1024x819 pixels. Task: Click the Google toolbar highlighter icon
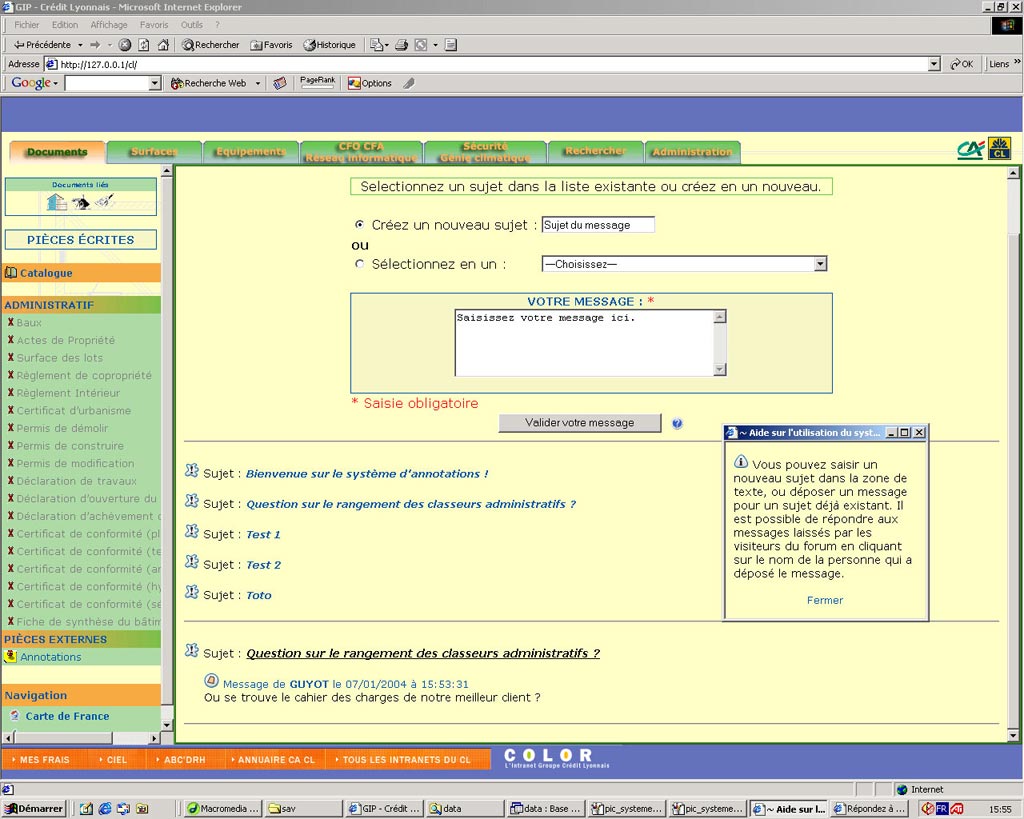tap(409, 83)
